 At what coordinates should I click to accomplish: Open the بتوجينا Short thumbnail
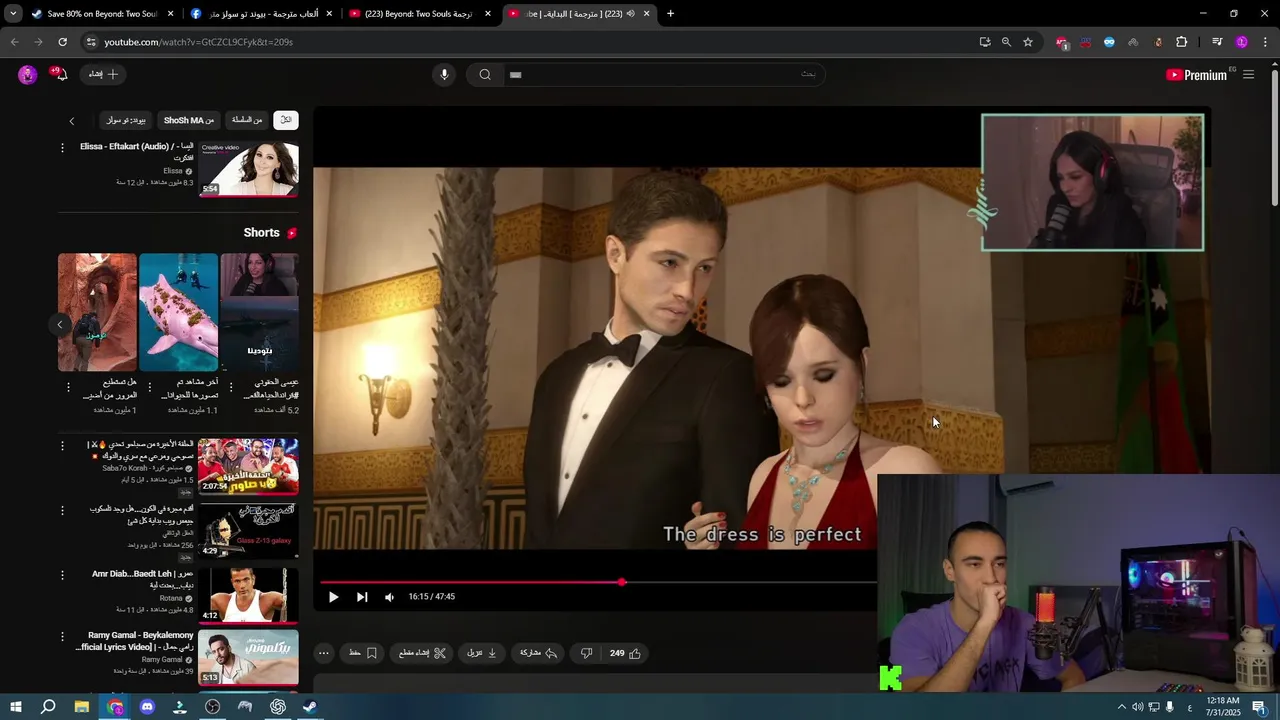(259, 312)
